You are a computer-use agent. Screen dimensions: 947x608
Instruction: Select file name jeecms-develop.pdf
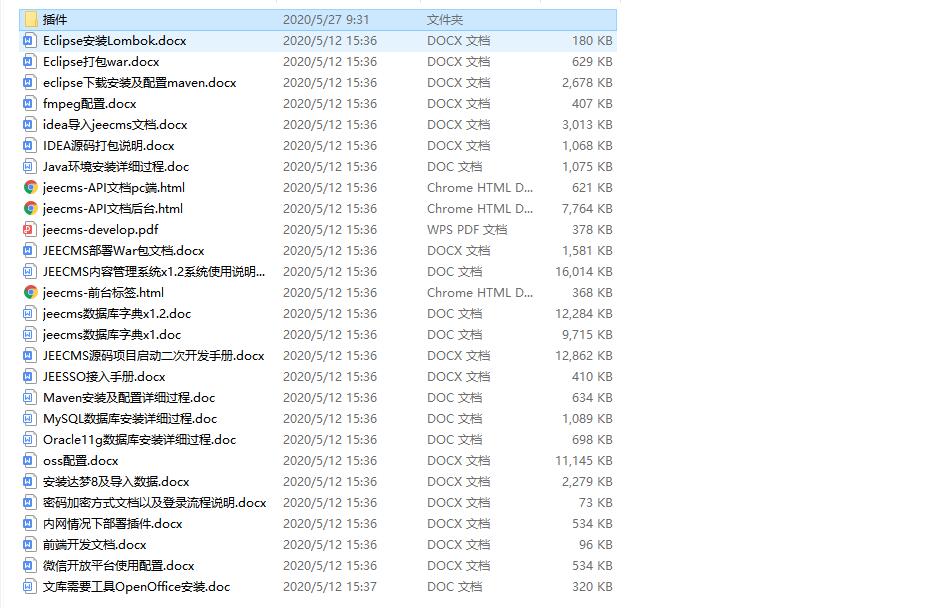coord(100,230)
